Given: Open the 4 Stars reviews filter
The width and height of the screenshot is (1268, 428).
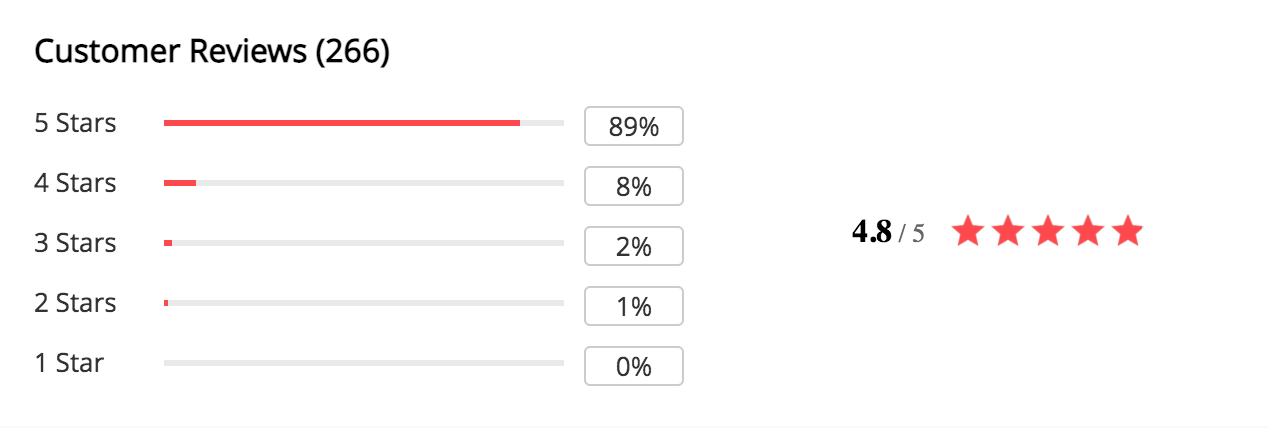Looking at the screenshot, I should (x=75, y=183).
